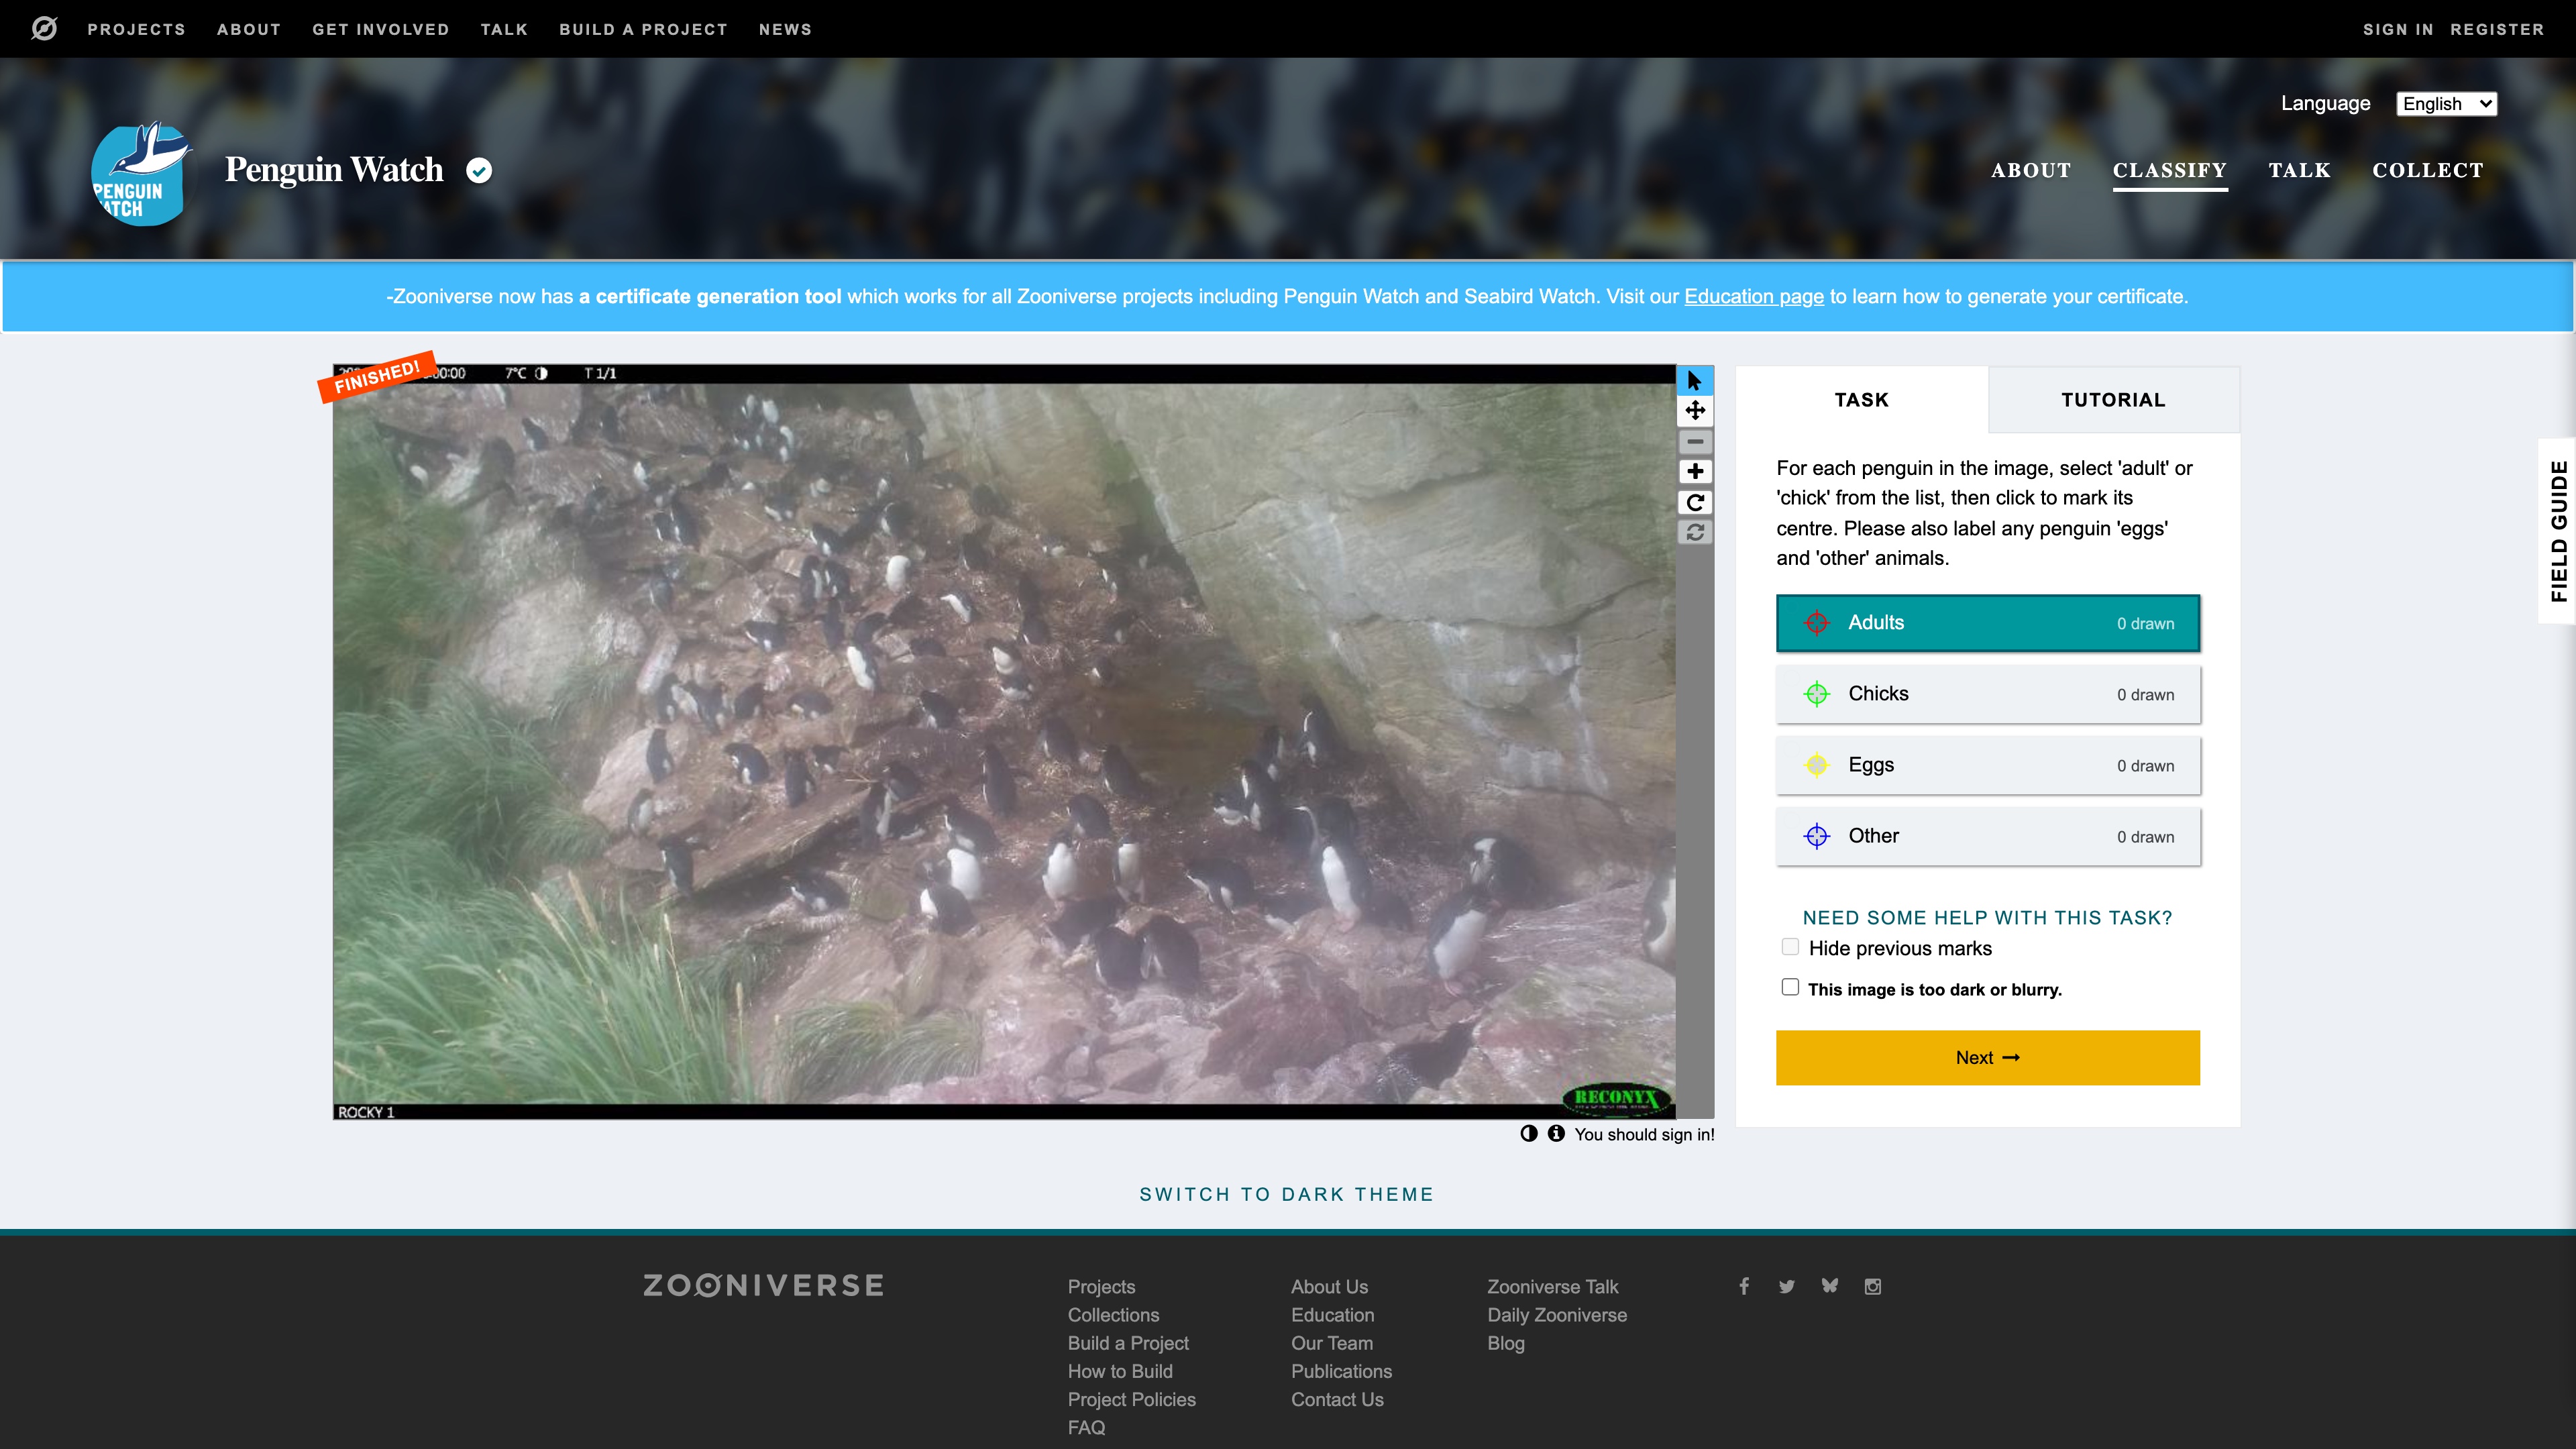Open Projects in top navigation
Viewport: 2576px width, 1449px height.
(136, 29)
